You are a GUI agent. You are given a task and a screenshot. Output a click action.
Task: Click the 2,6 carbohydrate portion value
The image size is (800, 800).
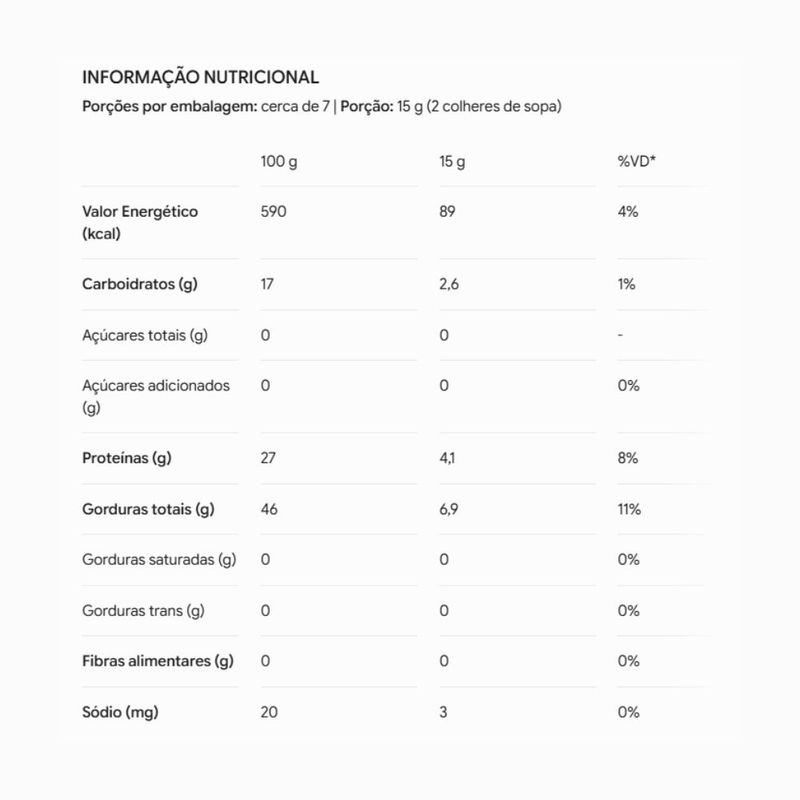pos(449,284)
